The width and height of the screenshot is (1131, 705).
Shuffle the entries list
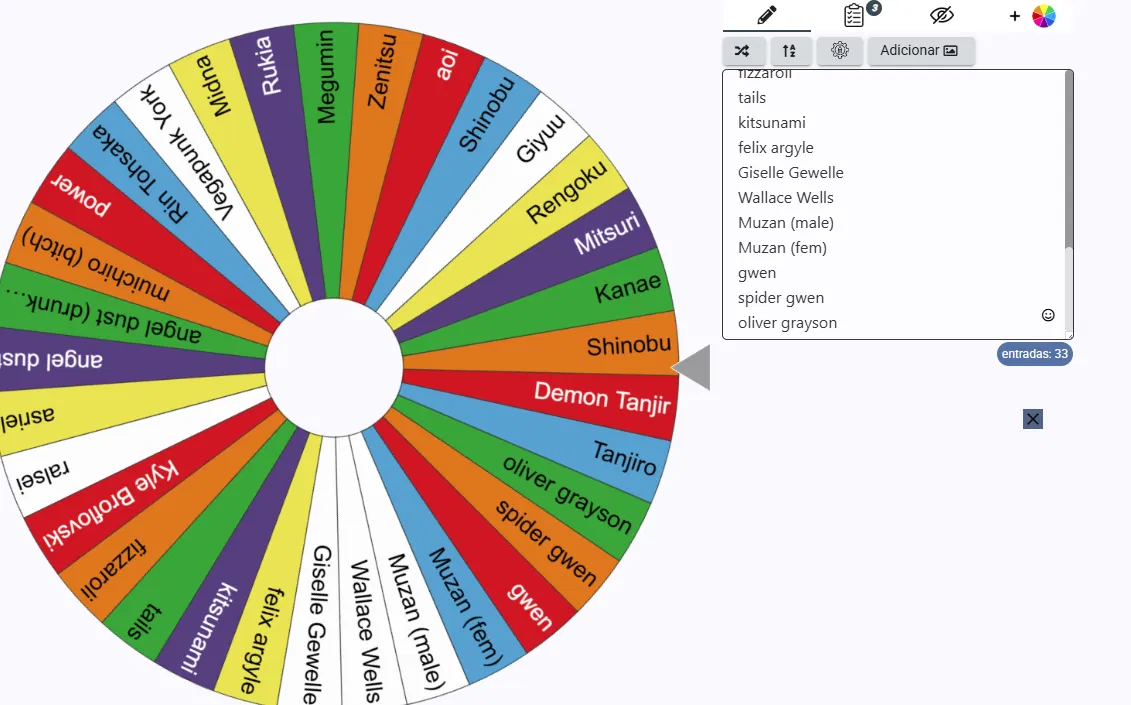click(x=744, y=51)
